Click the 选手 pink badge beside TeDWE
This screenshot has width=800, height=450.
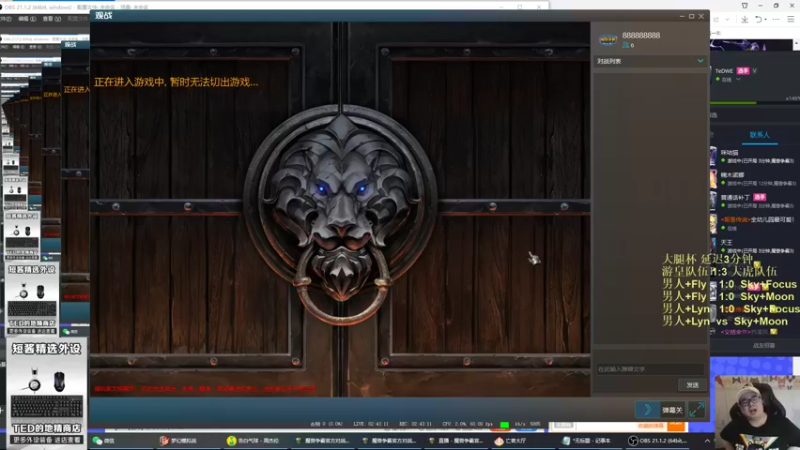(743, 71)
